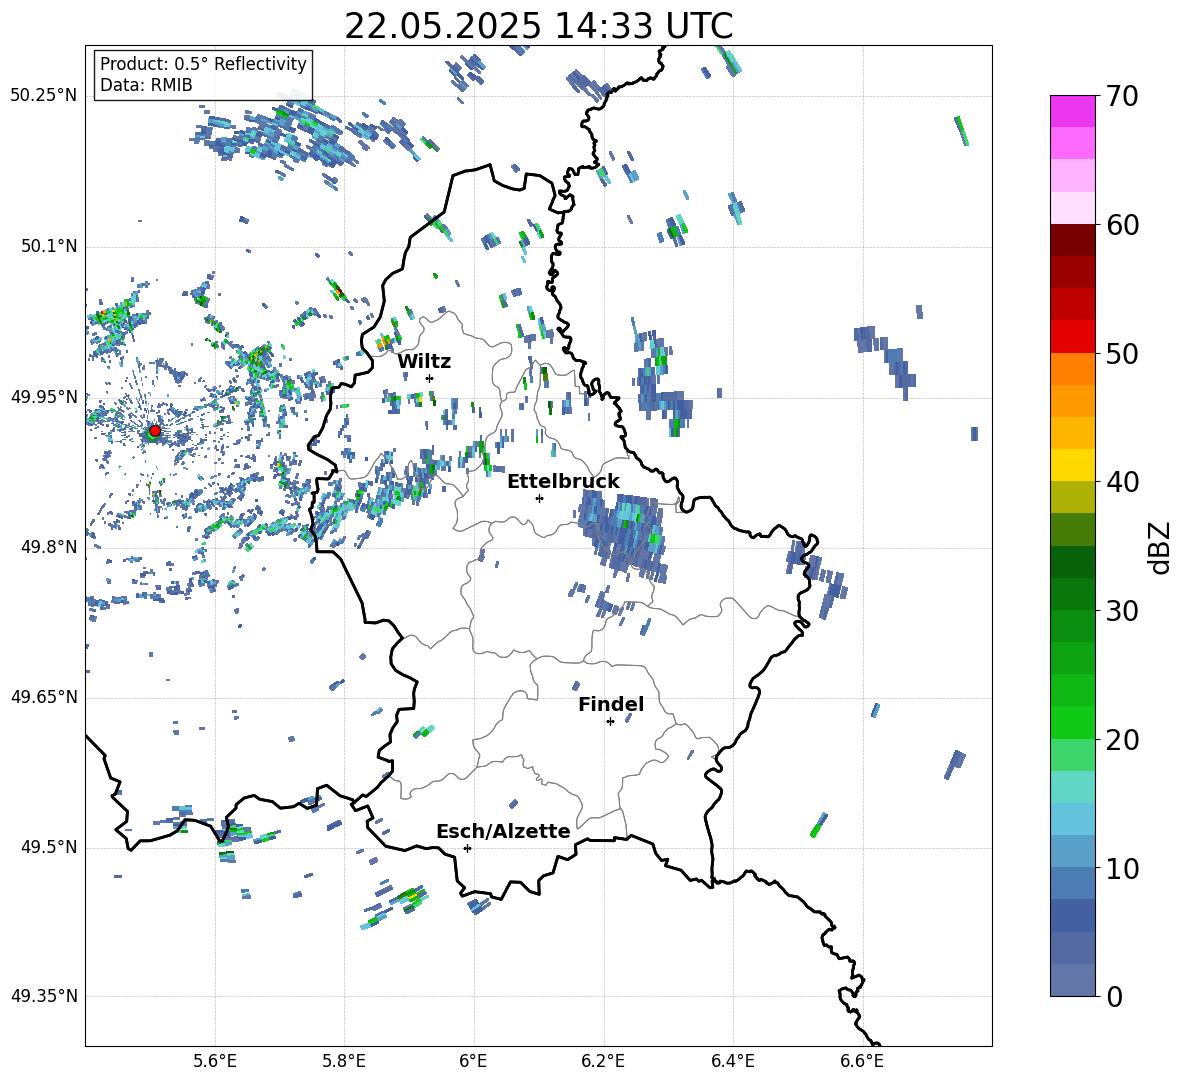Screen dimensions: 1184x1081
Task: Click the "Data: RMIB" text
Action: [146, 85]
